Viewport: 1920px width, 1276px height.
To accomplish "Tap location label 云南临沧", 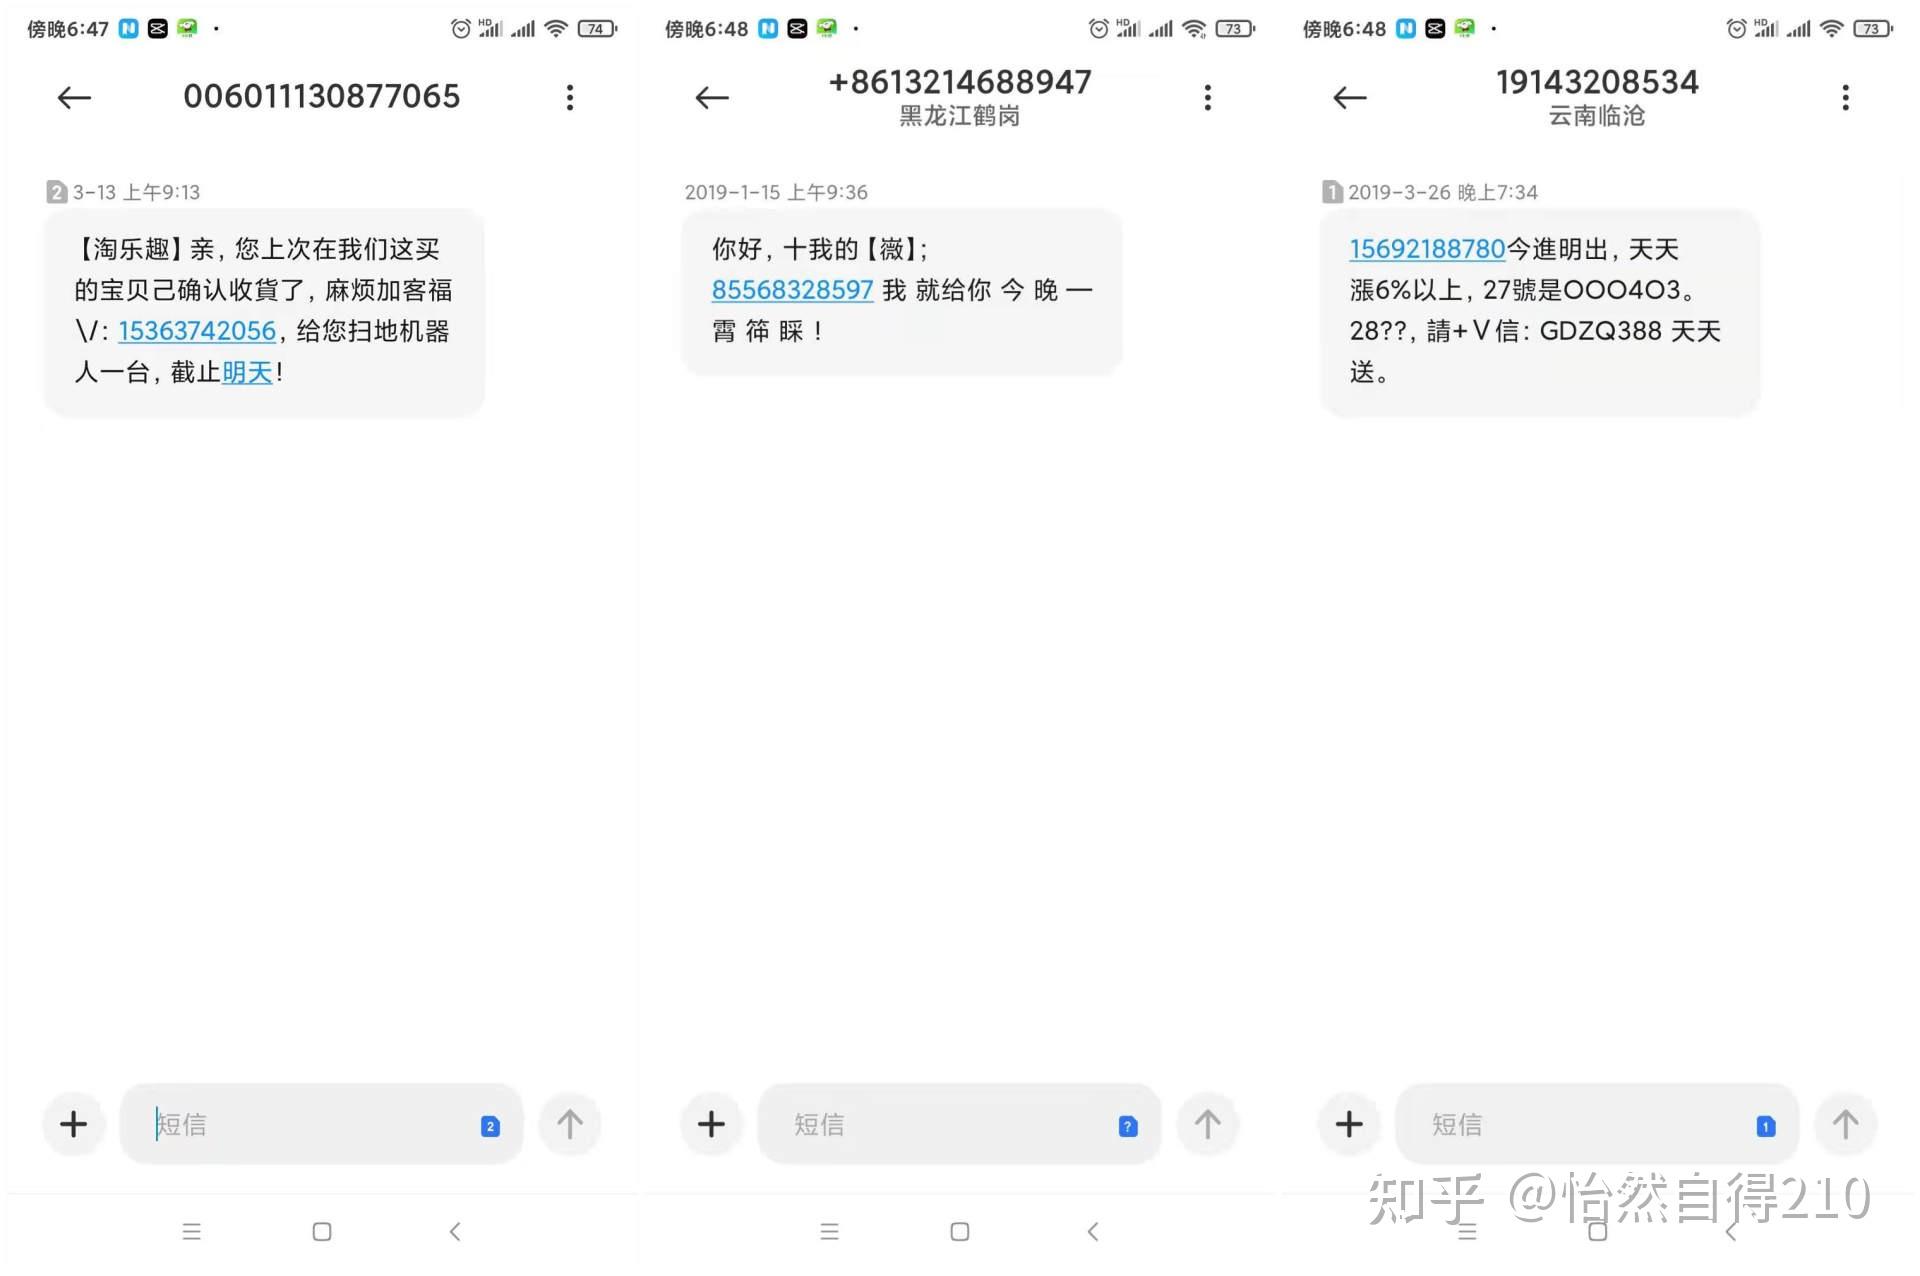I will click(x=1598, y=116).
